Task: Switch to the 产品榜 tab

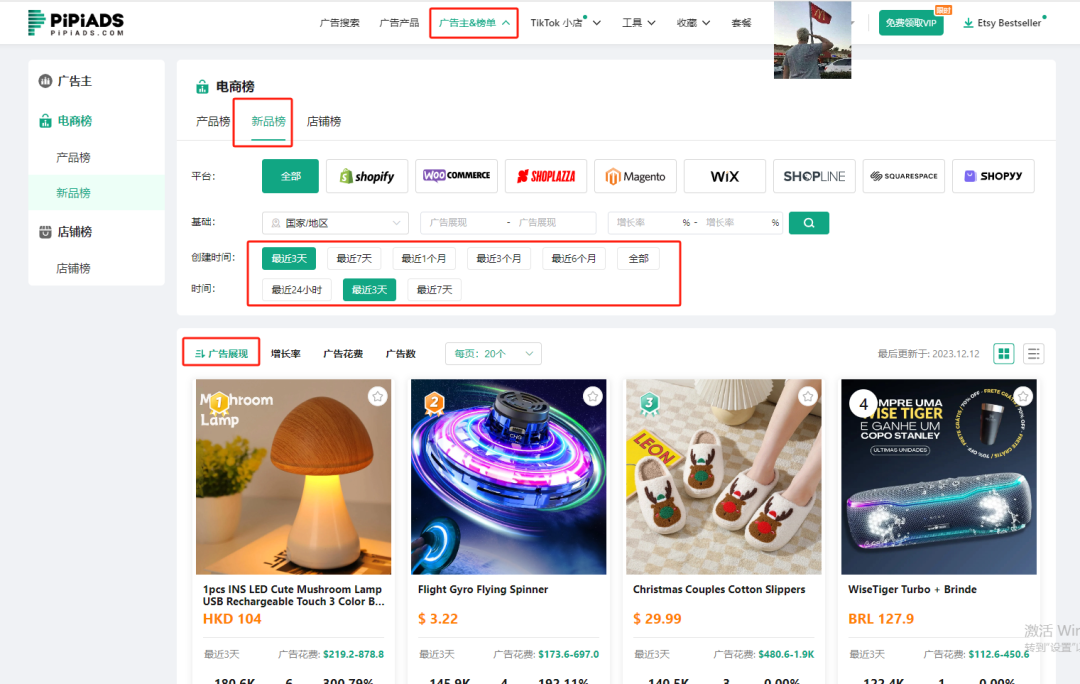Action: (213, 121)
